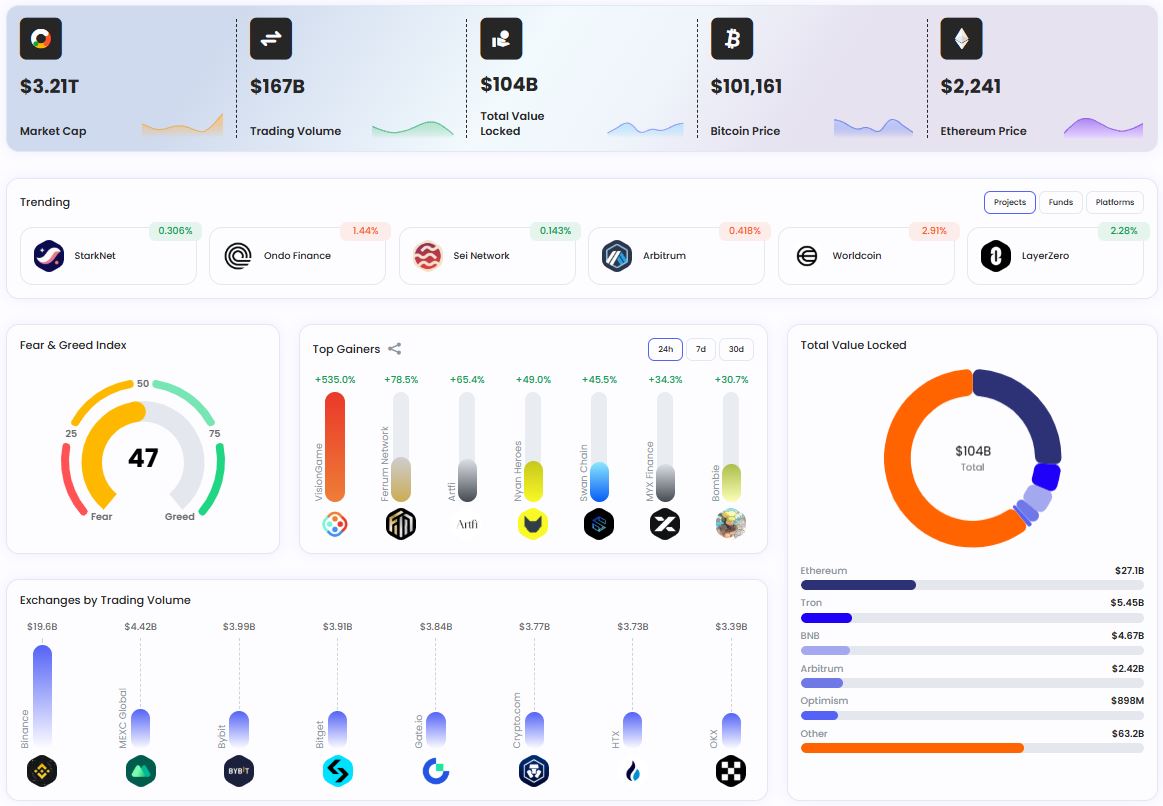Click the Bitcoin Price icon
Image resolution: width=1163 pixels, height=806 pixels.
732,39
